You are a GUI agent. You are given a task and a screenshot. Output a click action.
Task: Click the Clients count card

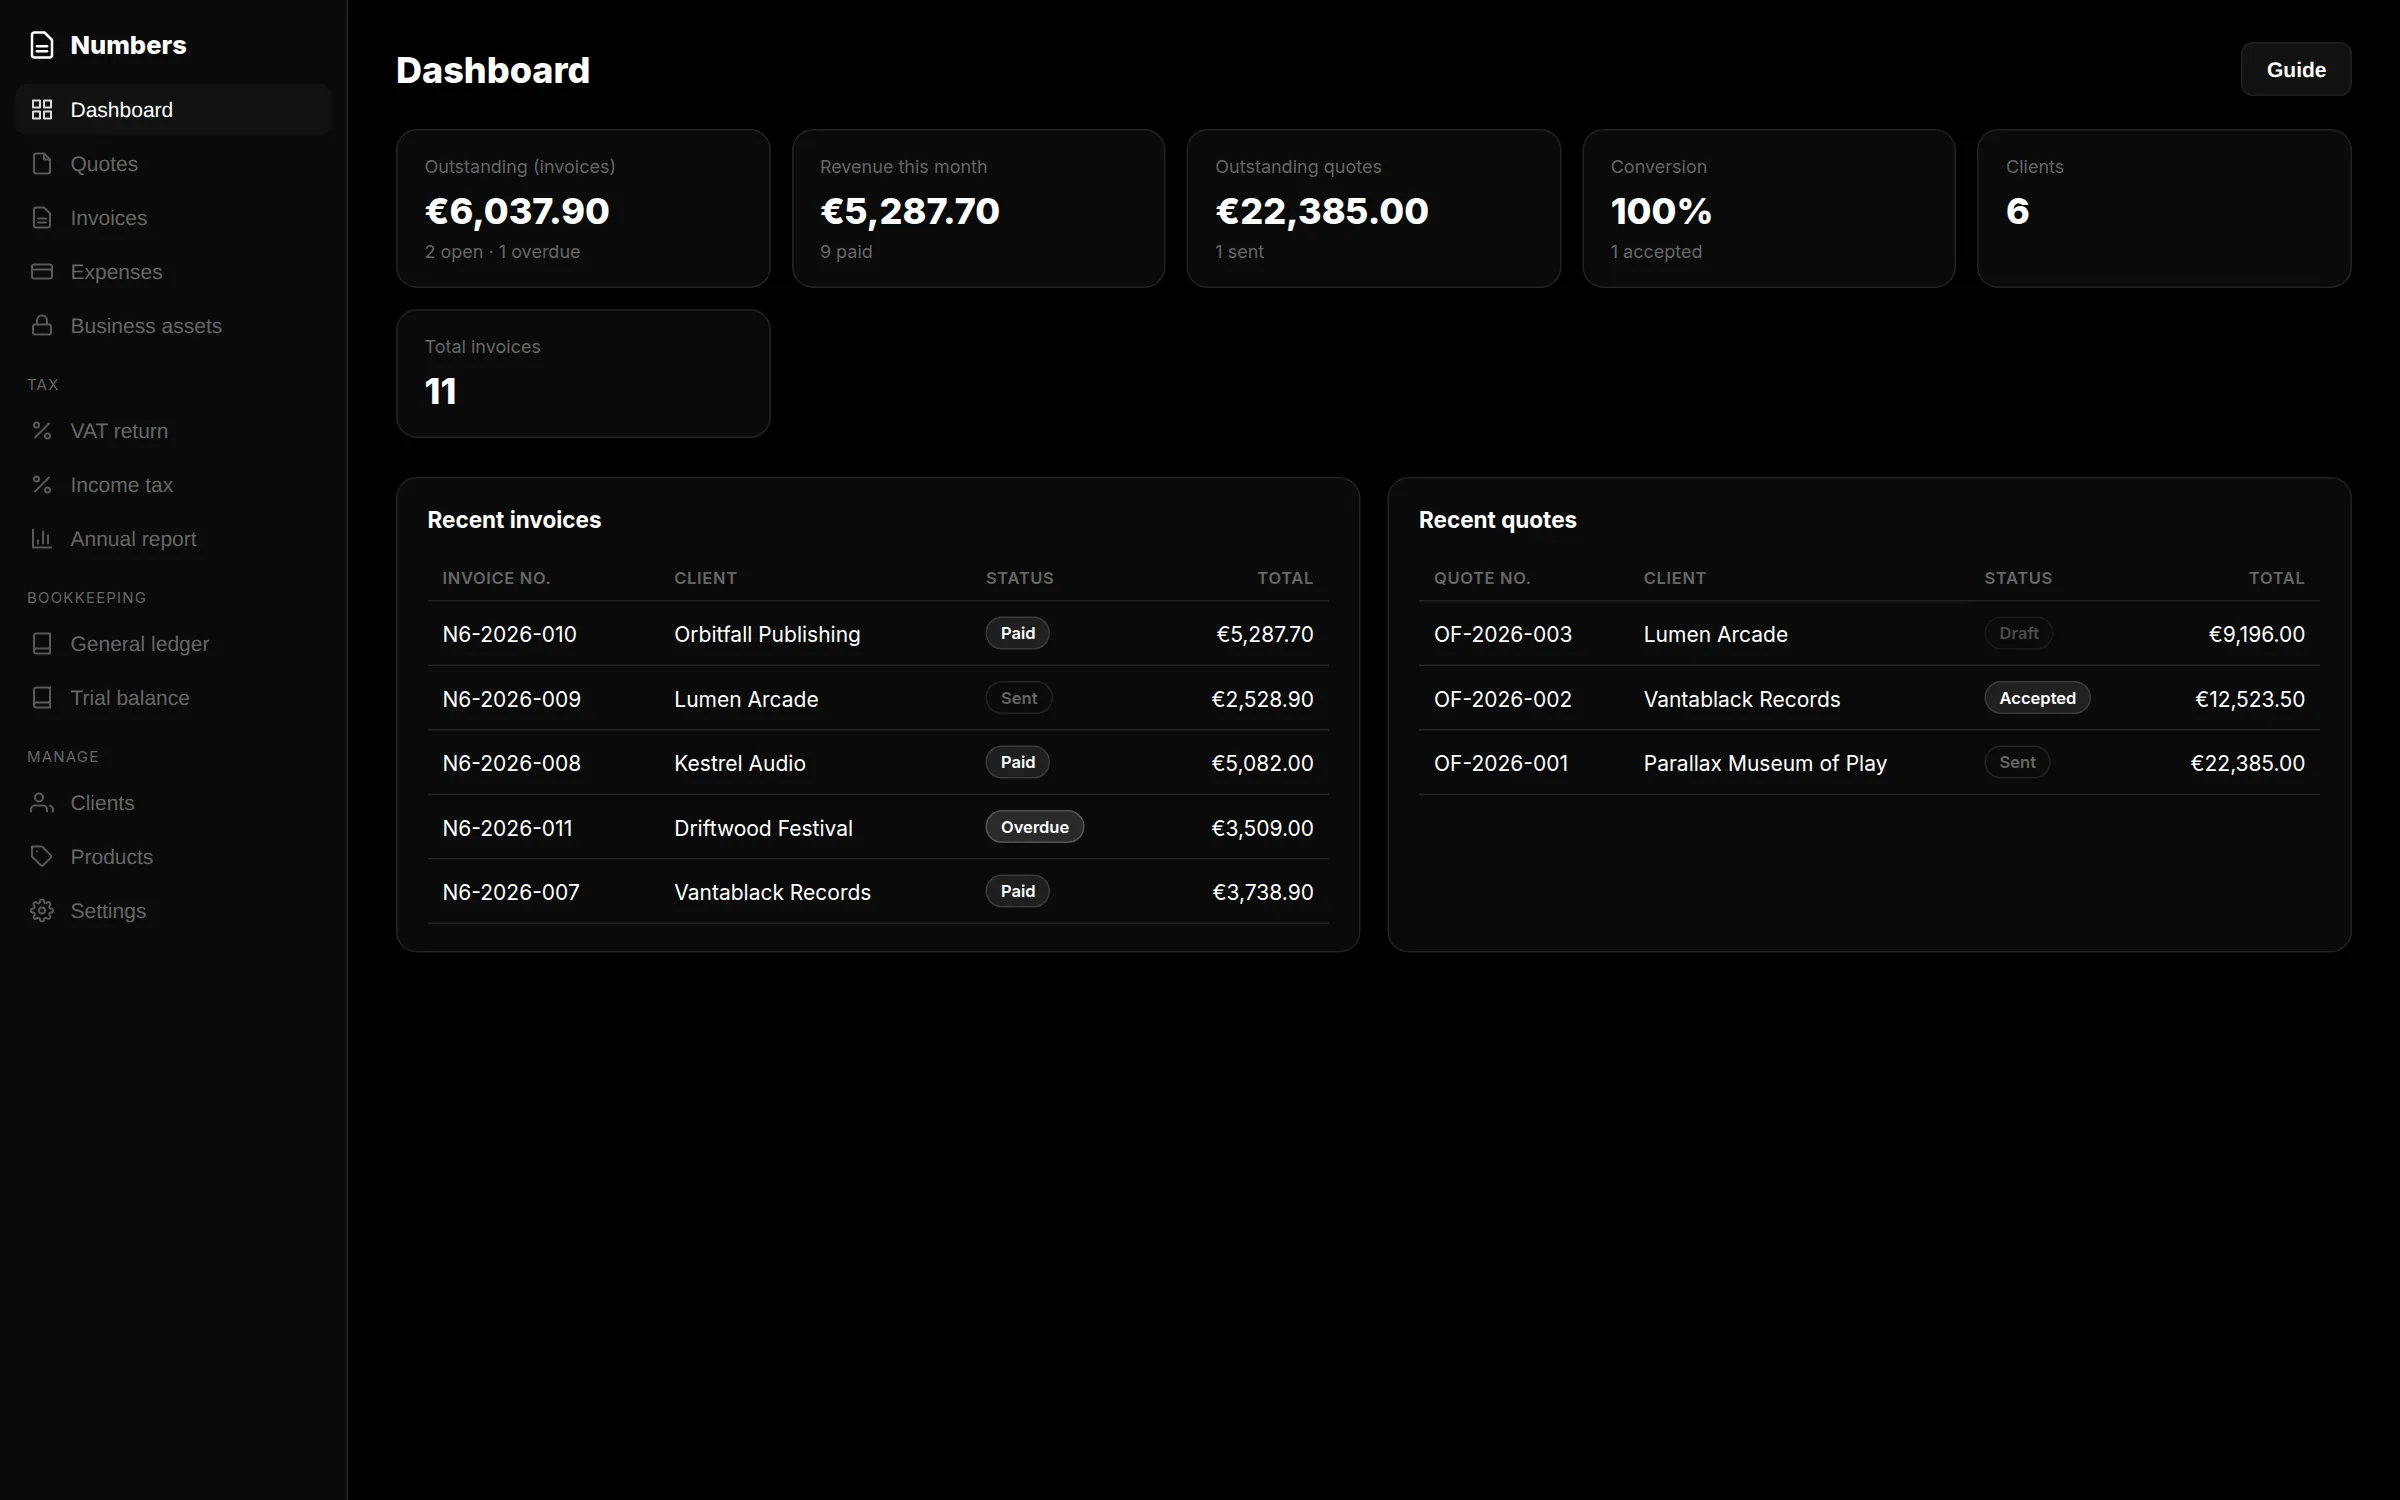(x=2163, y=208)
